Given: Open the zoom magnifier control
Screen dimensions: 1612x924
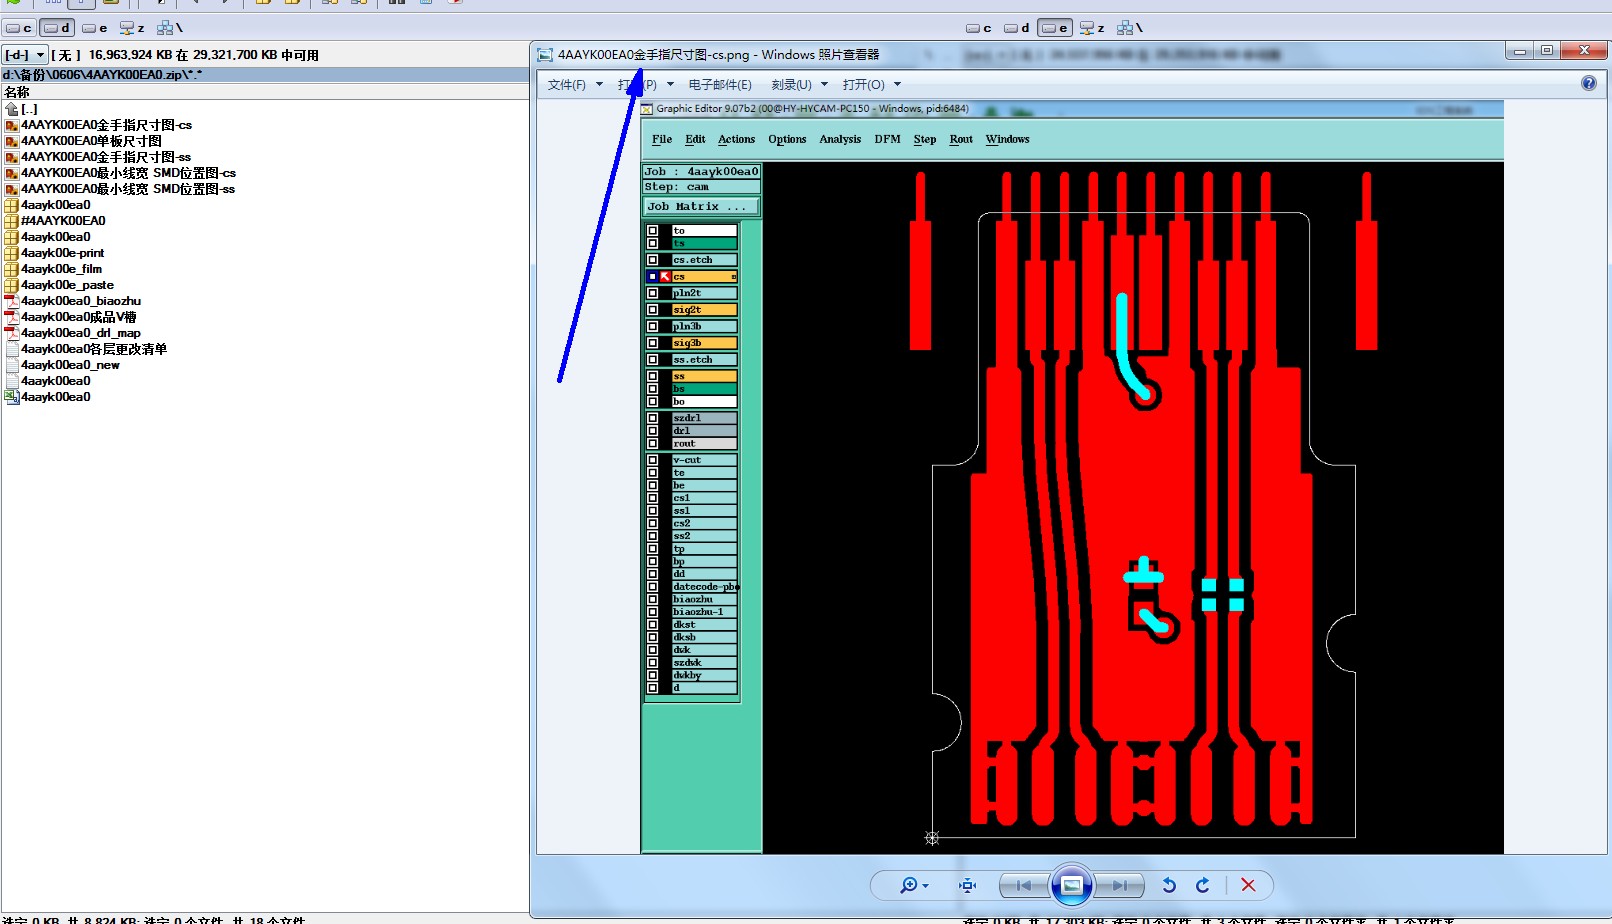Looking at the screenshot, I should pyautogui.click(x=914, y=885).
